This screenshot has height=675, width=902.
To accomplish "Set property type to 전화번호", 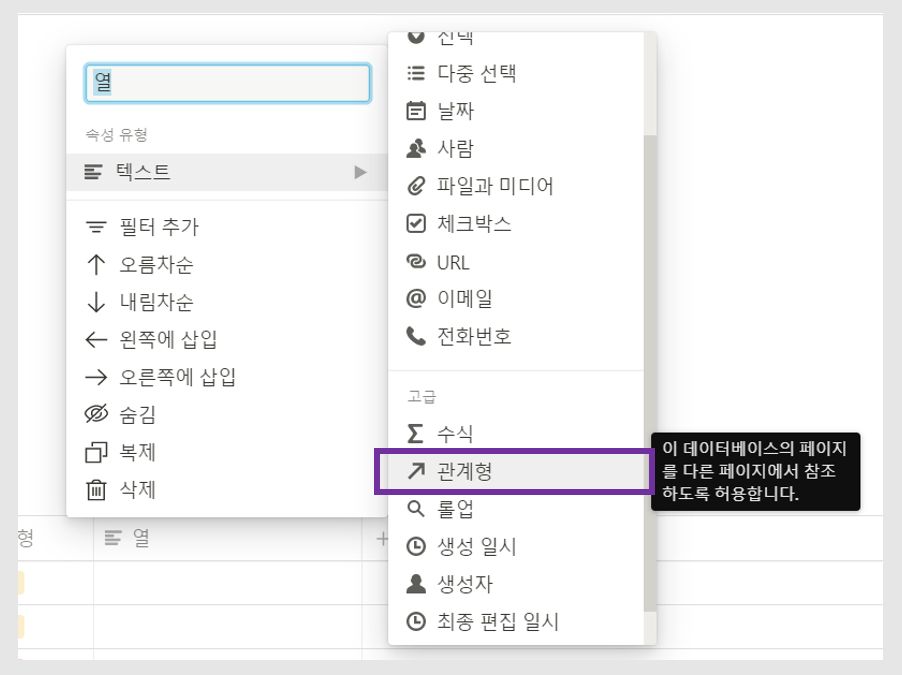I will [x=516, y=336].
